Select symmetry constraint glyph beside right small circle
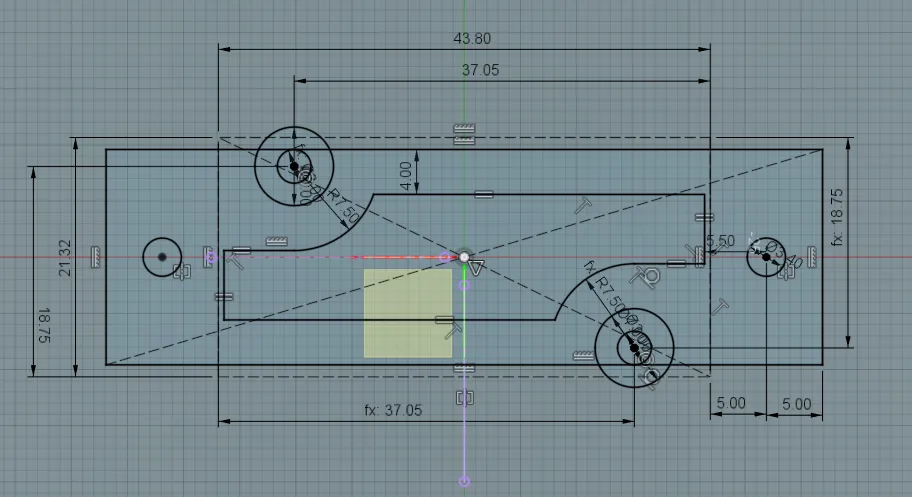 pyautogui.click(x=786, y=271)
